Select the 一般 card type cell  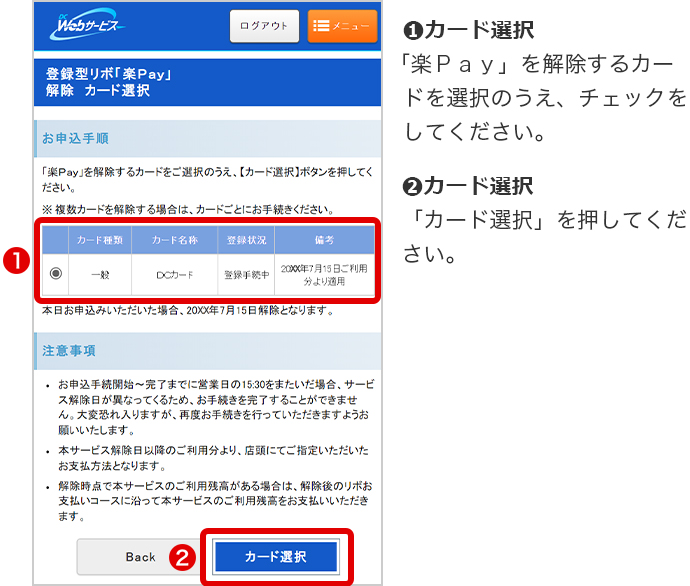(x=100, y=273)
